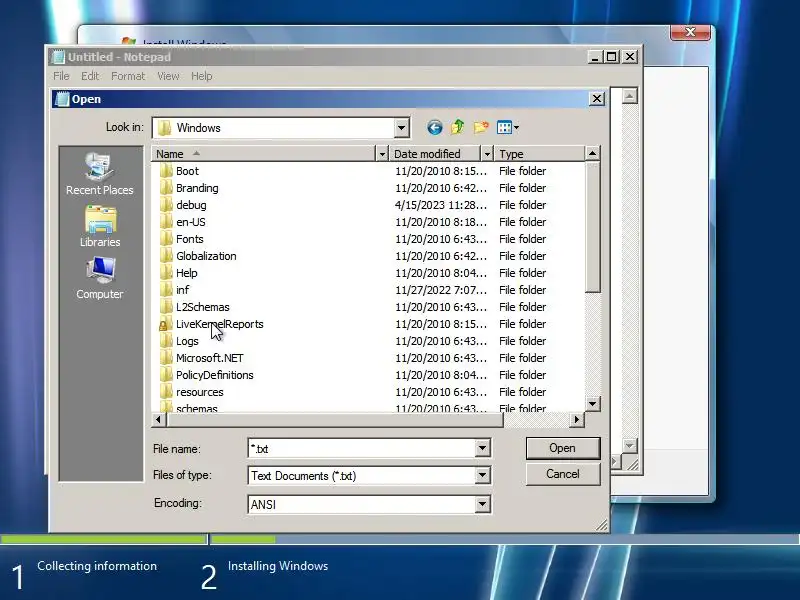Click File folder type in the Logs row

pyautogui.click(x=522, y=341)
